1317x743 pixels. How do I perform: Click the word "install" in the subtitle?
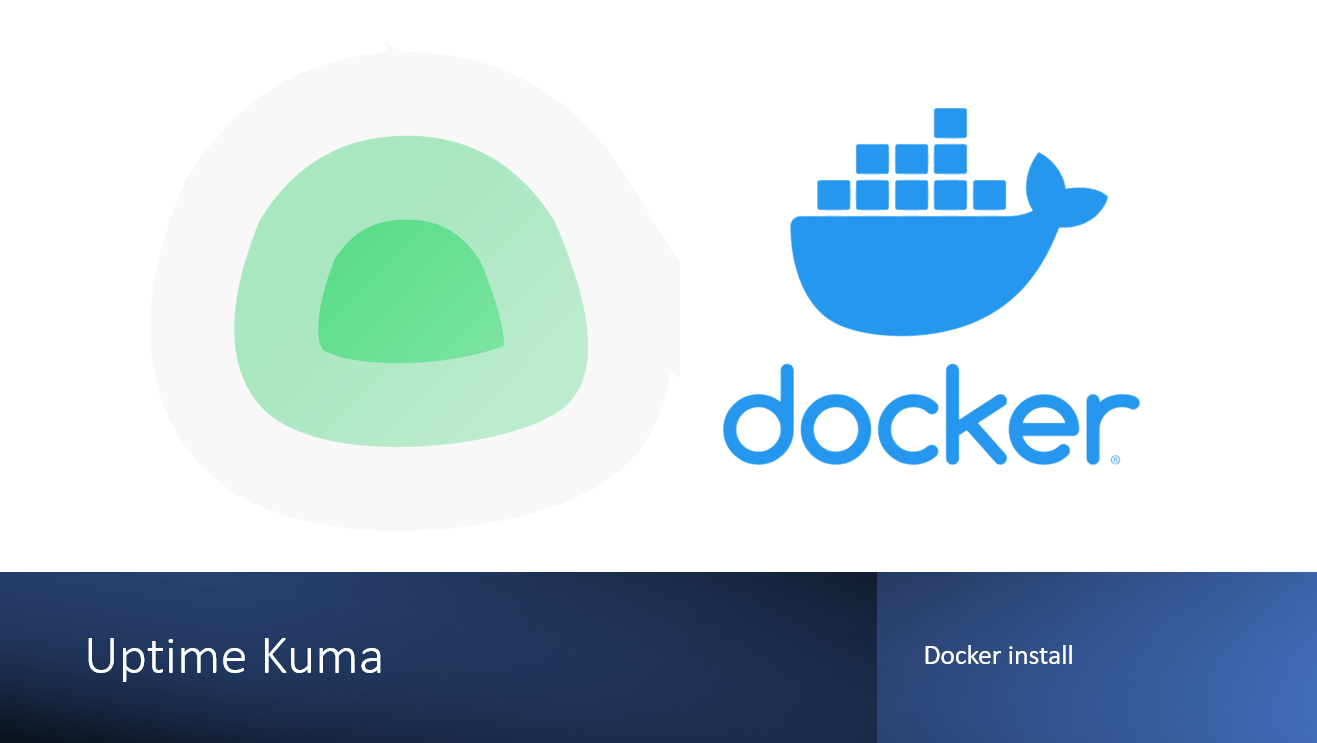click(1040, 655)
